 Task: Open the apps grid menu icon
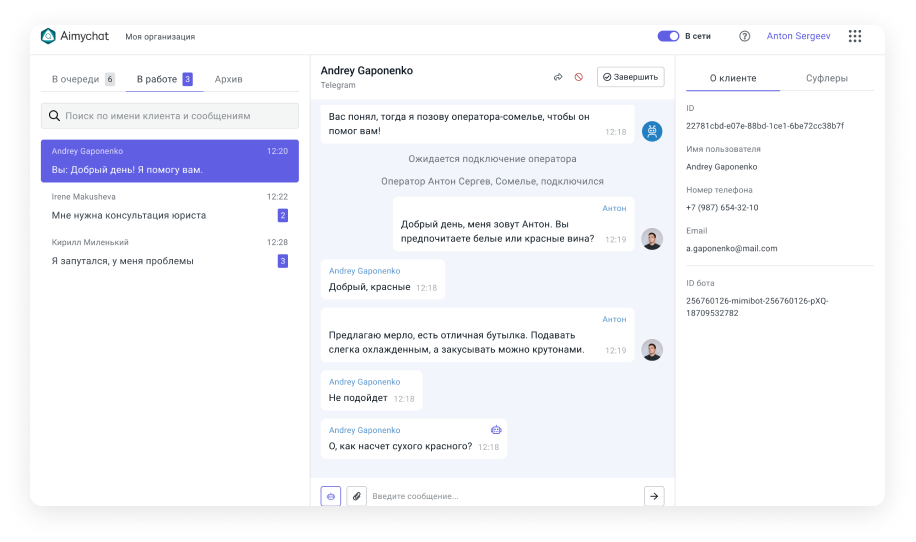tap(855, 36)
